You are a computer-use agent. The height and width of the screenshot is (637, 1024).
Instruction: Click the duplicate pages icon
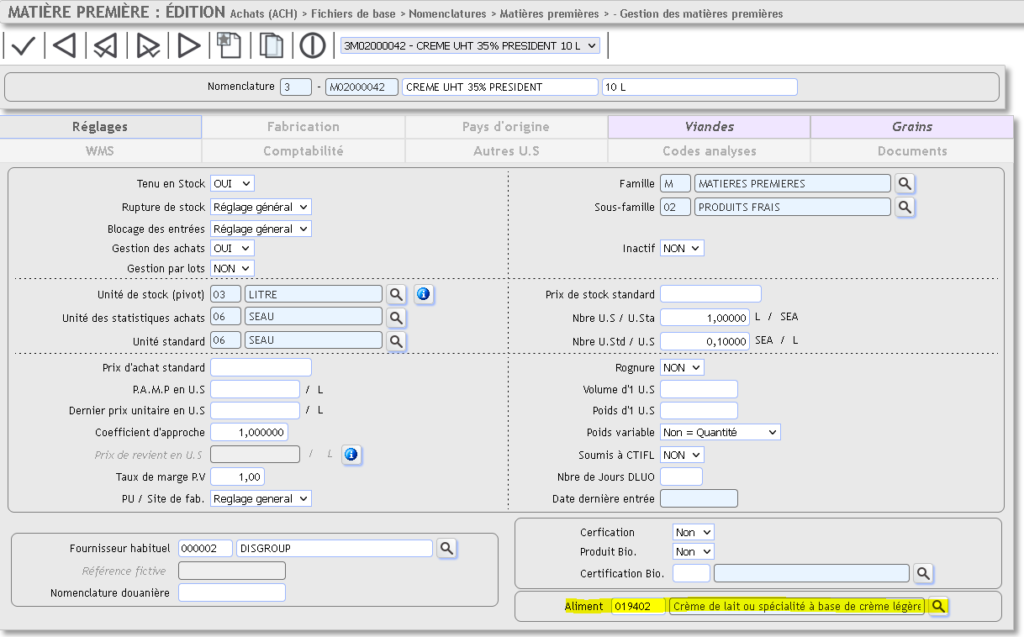[271, 46]
